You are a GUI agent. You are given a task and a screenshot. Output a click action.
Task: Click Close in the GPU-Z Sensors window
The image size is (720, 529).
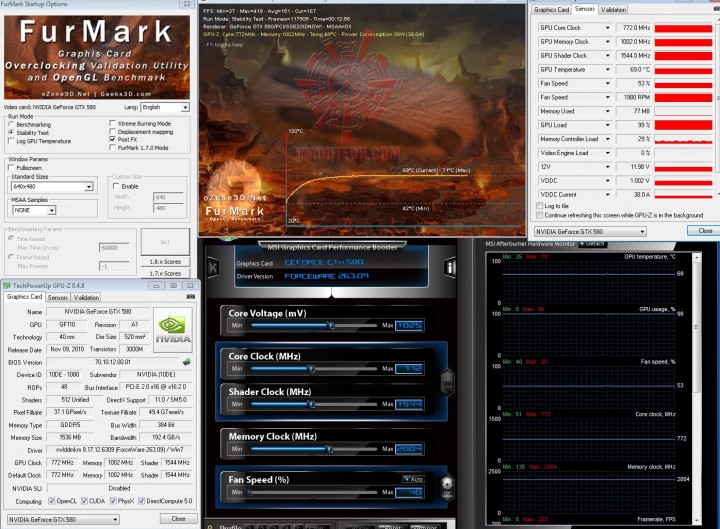[704, 231]
